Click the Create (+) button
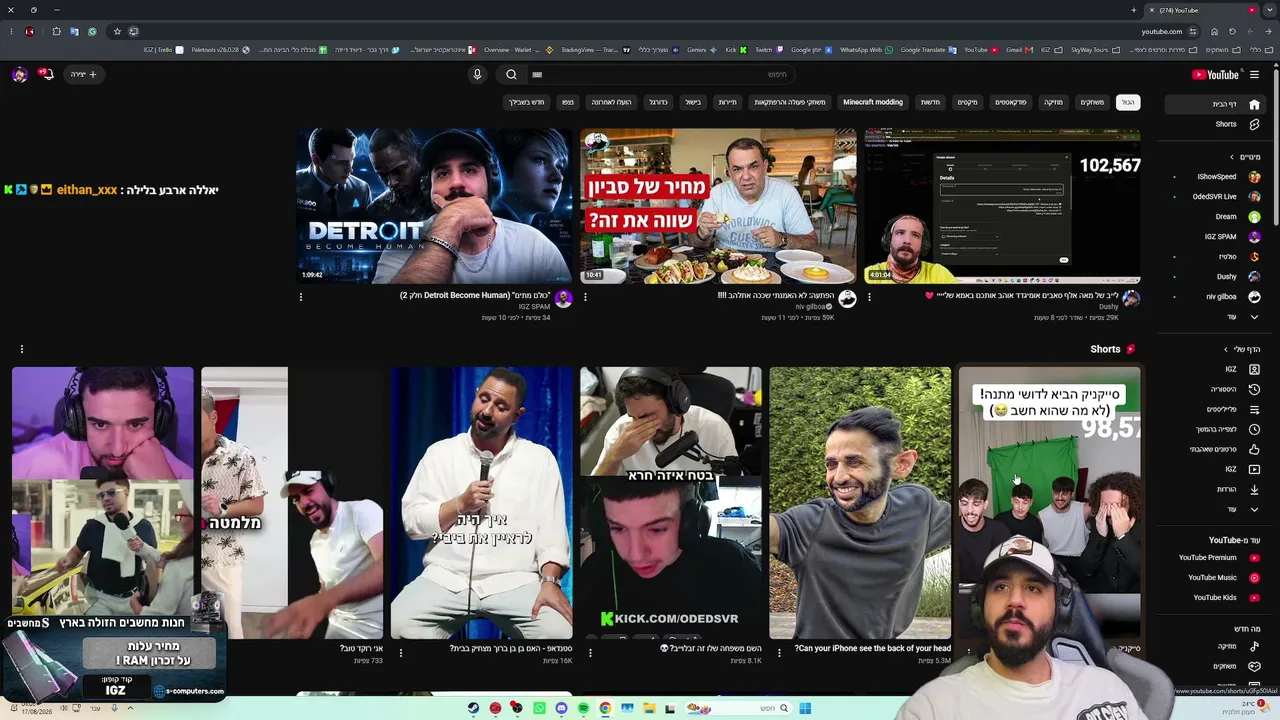This screenshot has width=1280, height=720. pos(83,74)
